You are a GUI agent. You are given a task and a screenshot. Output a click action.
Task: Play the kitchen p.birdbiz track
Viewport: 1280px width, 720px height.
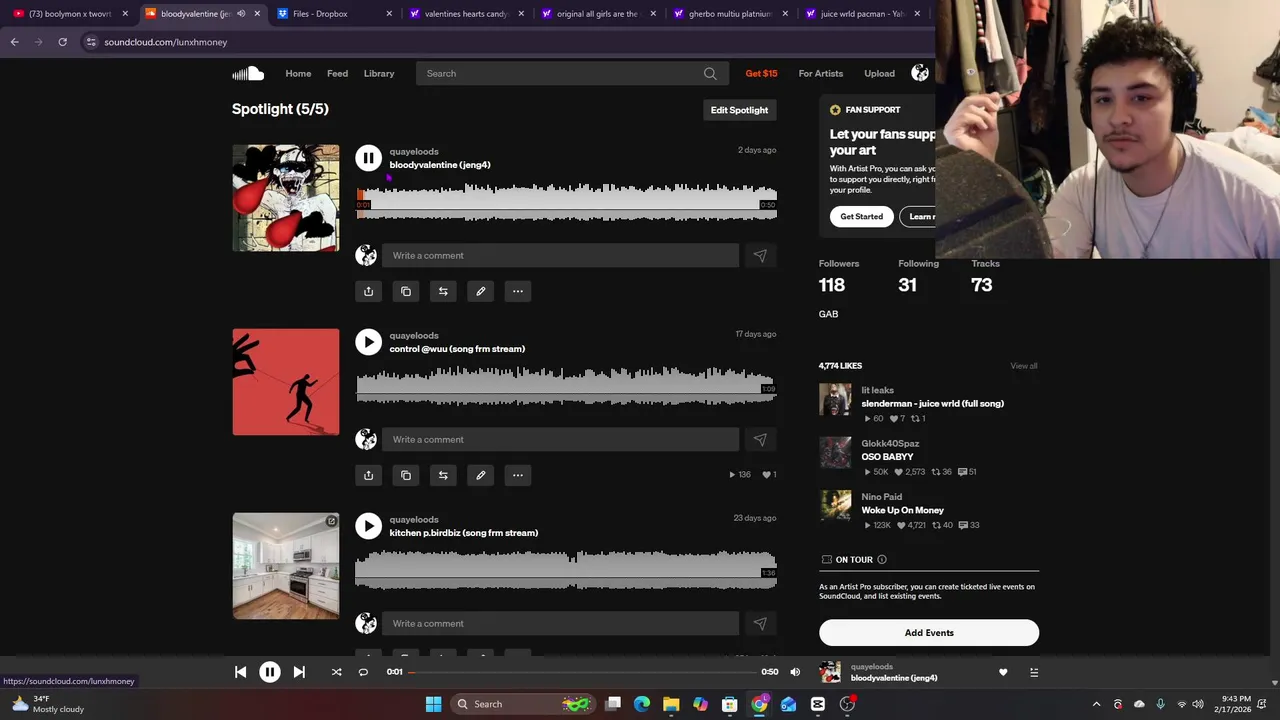tap(368, 526)
